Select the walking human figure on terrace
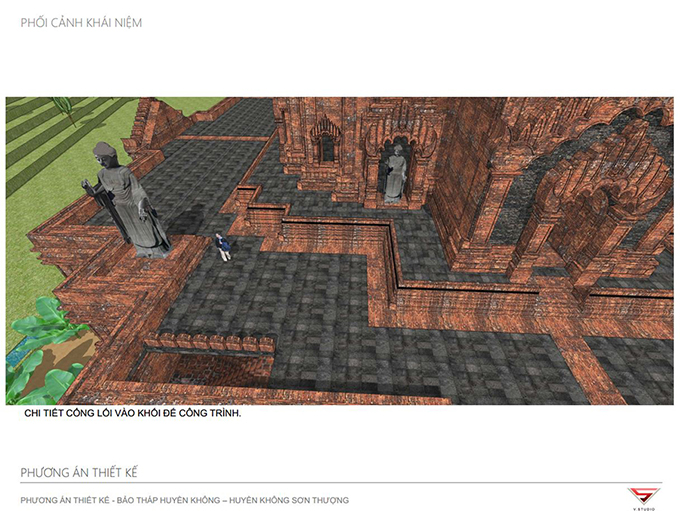The image size is (680, 511). 224,246
